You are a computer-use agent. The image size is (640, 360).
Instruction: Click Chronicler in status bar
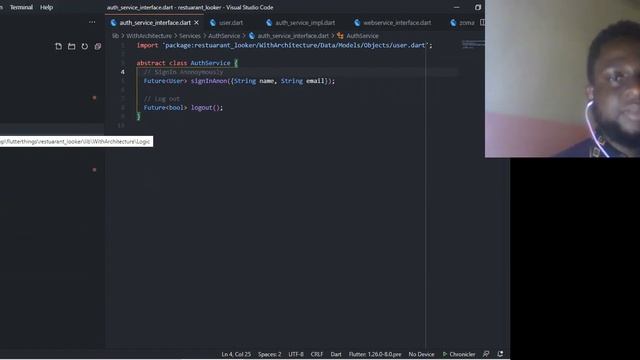pyautogui.click(x=459, y=354)
